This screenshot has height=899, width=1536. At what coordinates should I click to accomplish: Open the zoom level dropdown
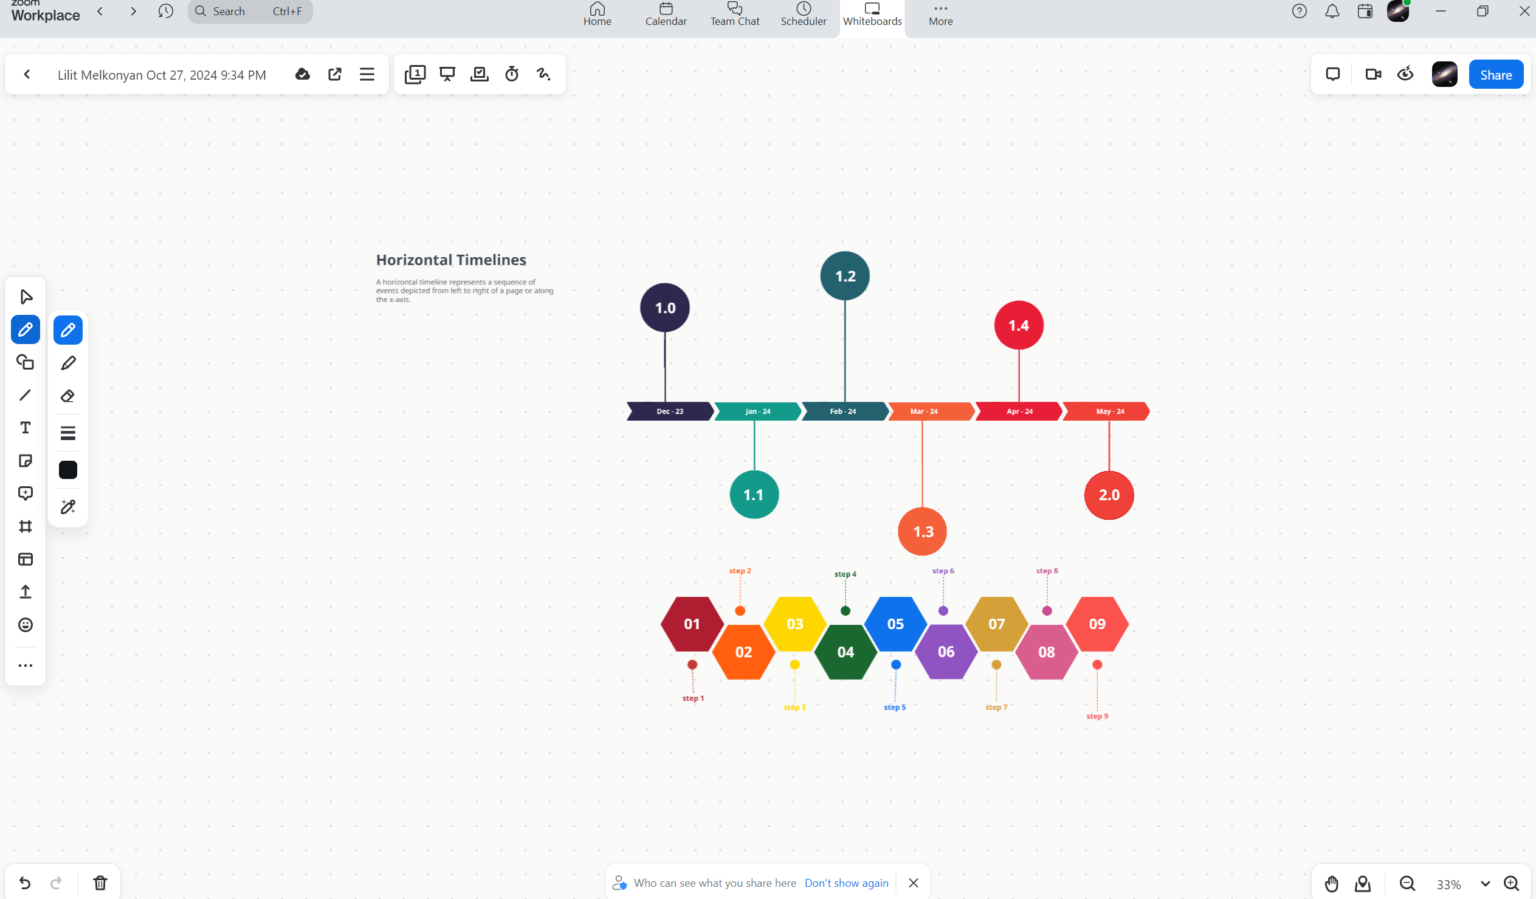pos(1484,884)
